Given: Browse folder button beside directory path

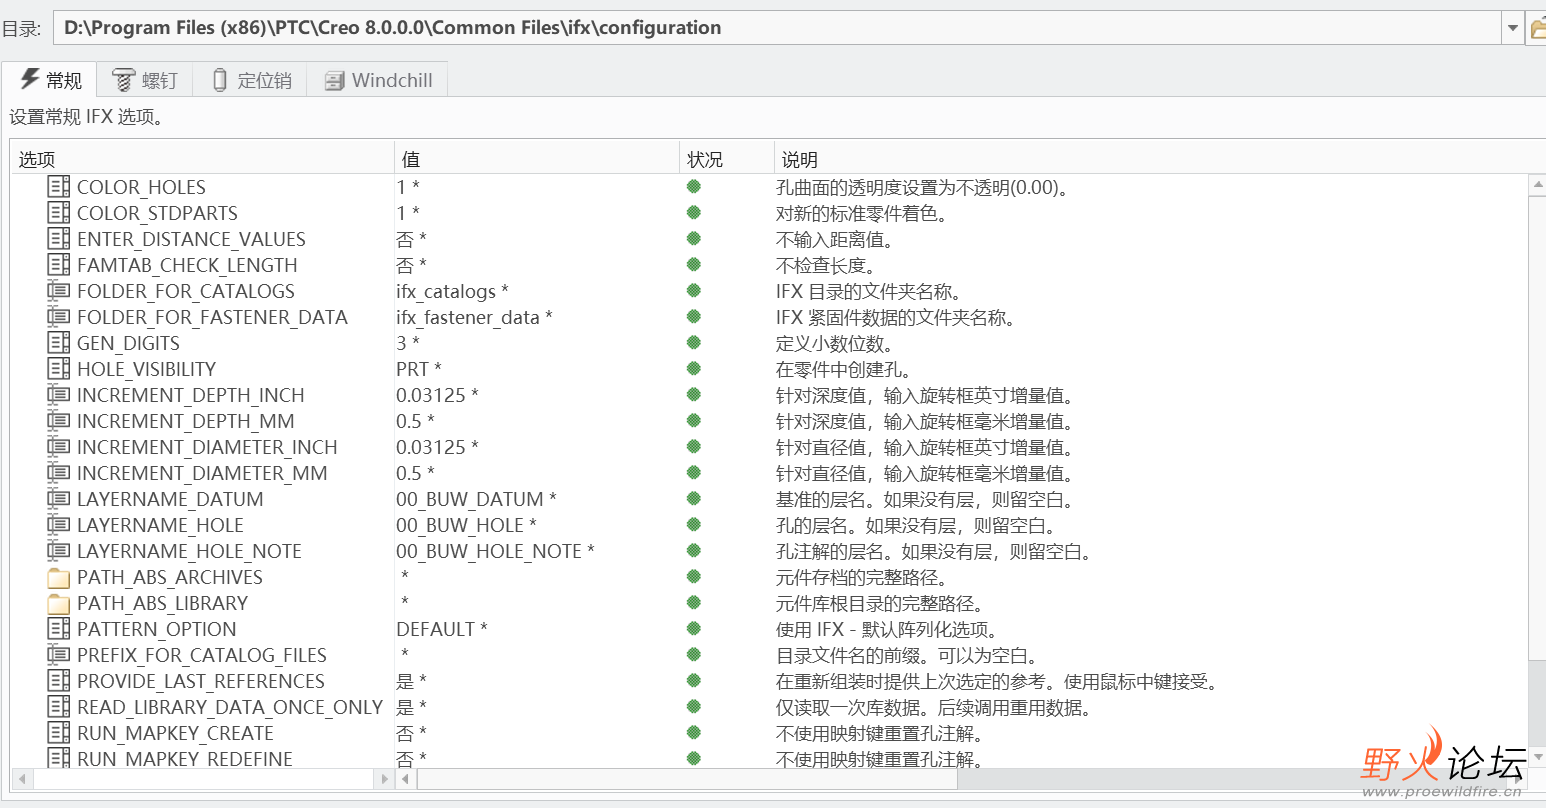Looking at the screenshot, I should pyautogui.click(x=1537, y=28).
